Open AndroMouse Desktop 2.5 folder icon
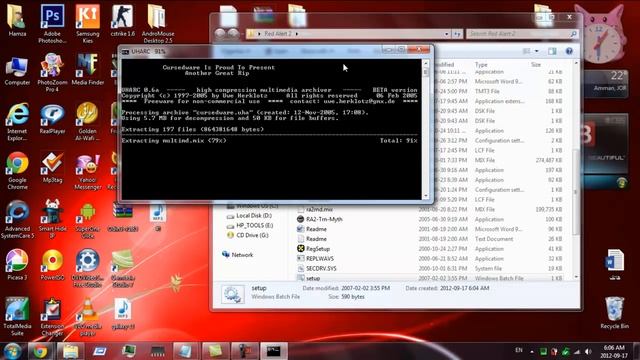This screenshot has height=360, width=640. [158, 23]
